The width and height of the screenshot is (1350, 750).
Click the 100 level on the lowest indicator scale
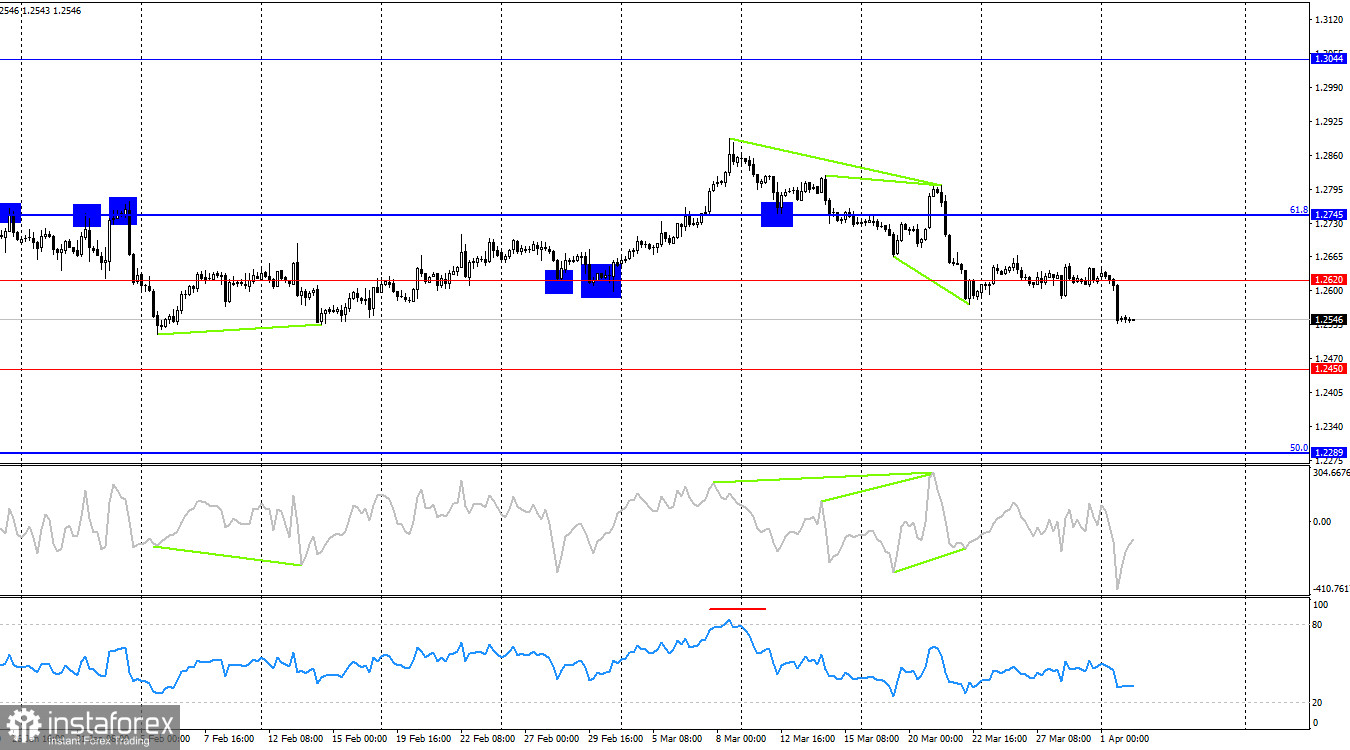1320,605
